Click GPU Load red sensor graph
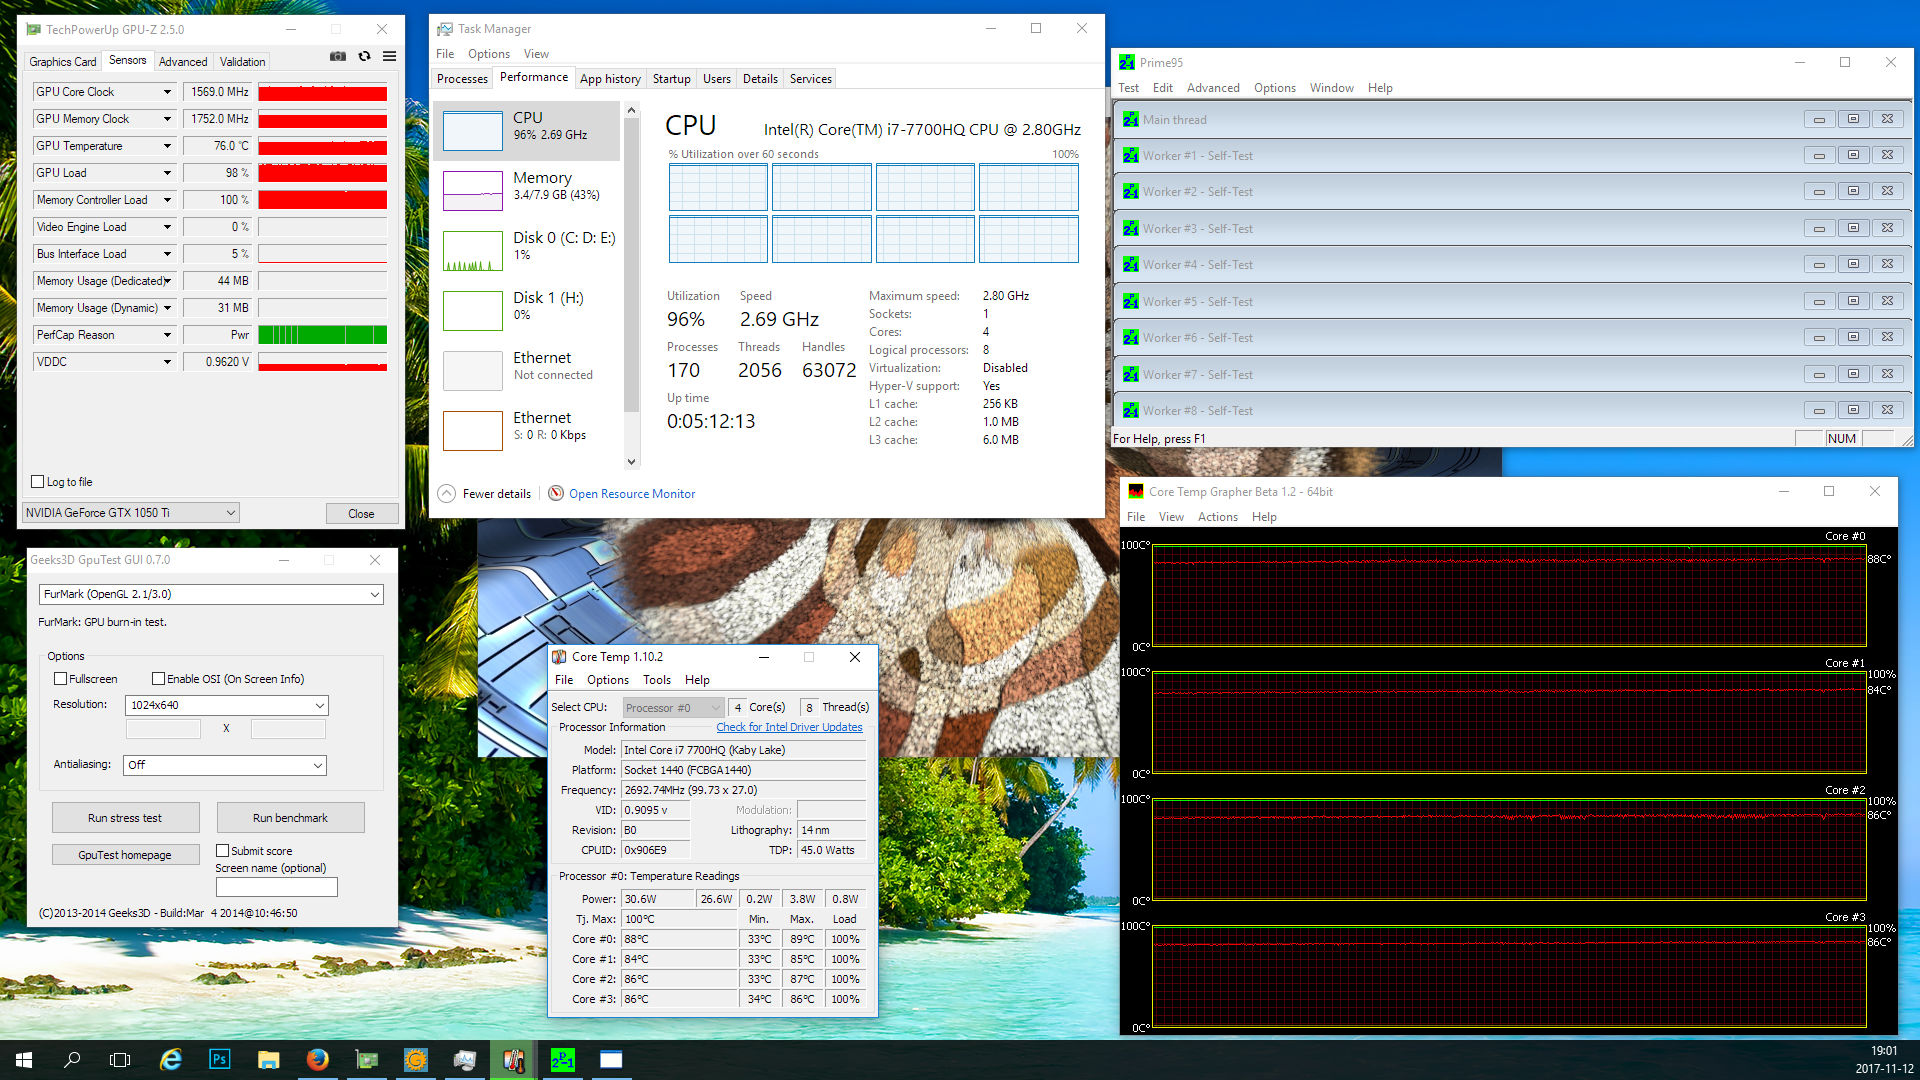The height and width of the screenshot is (1080, 1920). 322,173
